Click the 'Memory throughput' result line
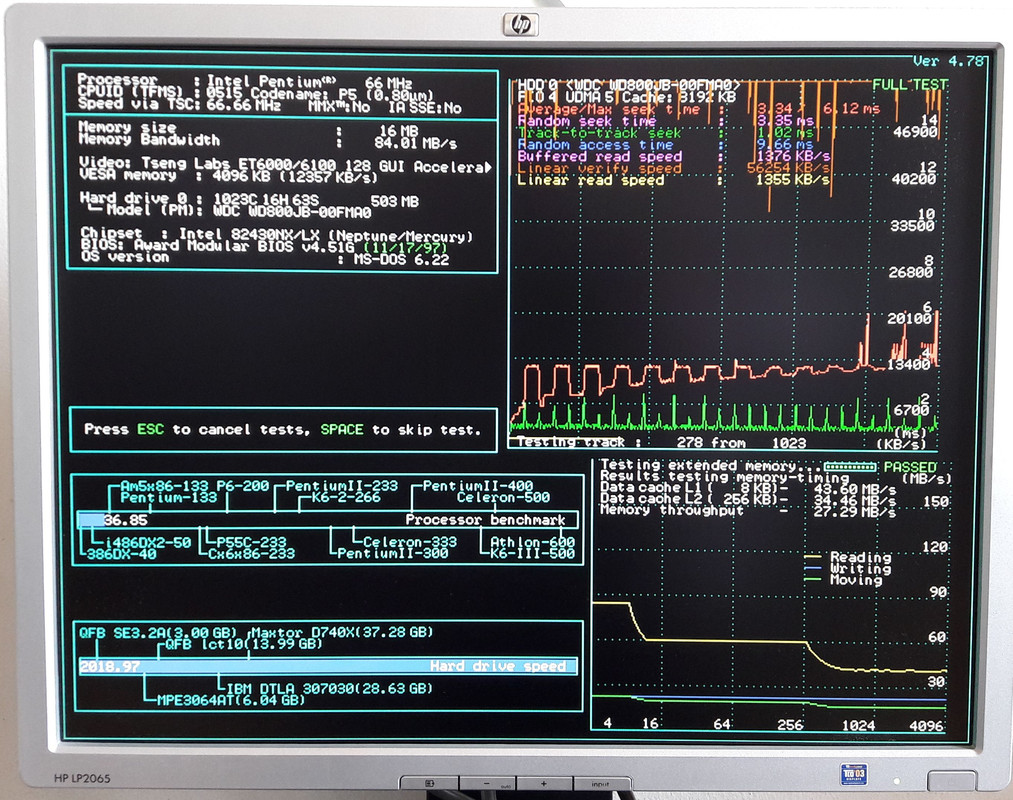Image resolution: width=1013 pixels, height=800 pixels. pyautogui.click(x=747, y=511)
